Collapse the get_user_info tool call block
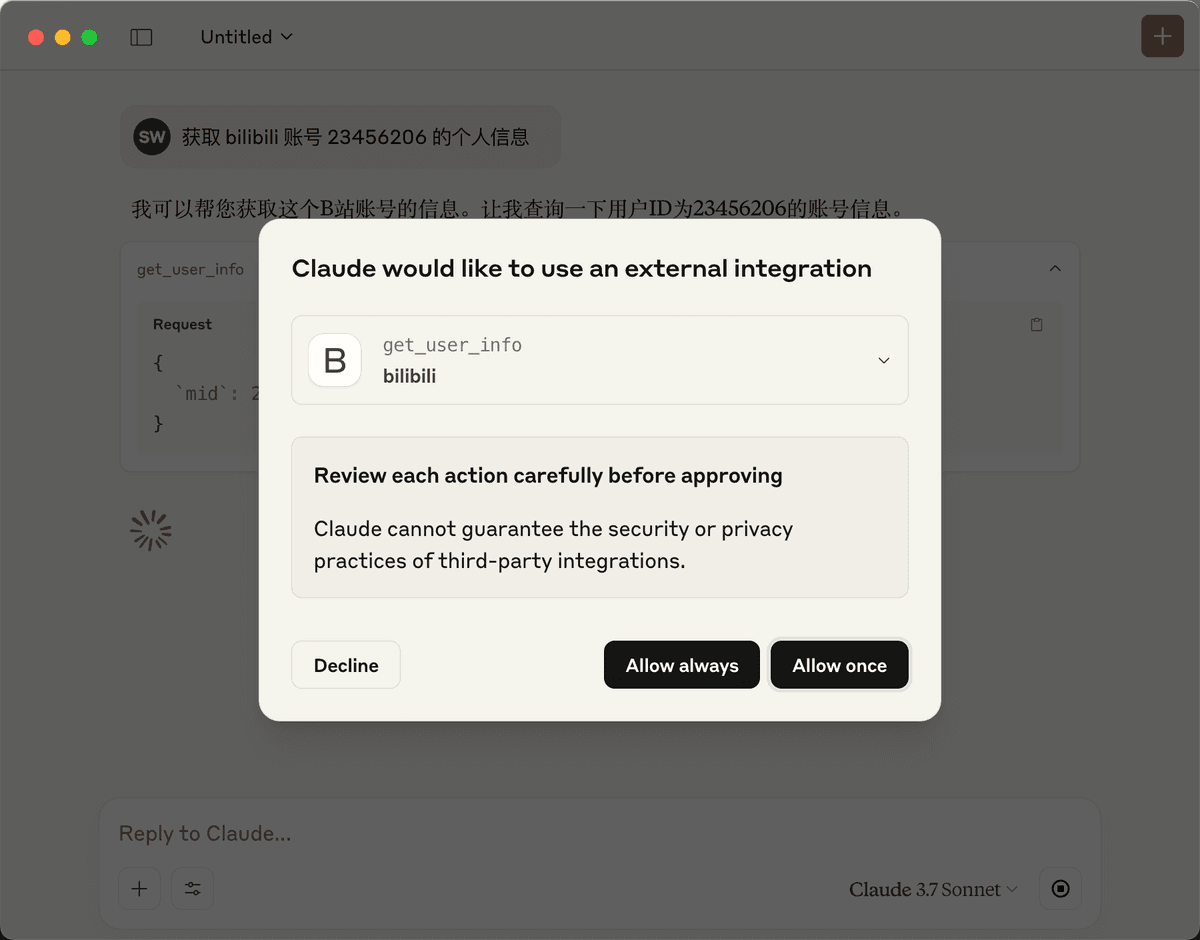This screenshot has height=940, width=1200. 1055,269
